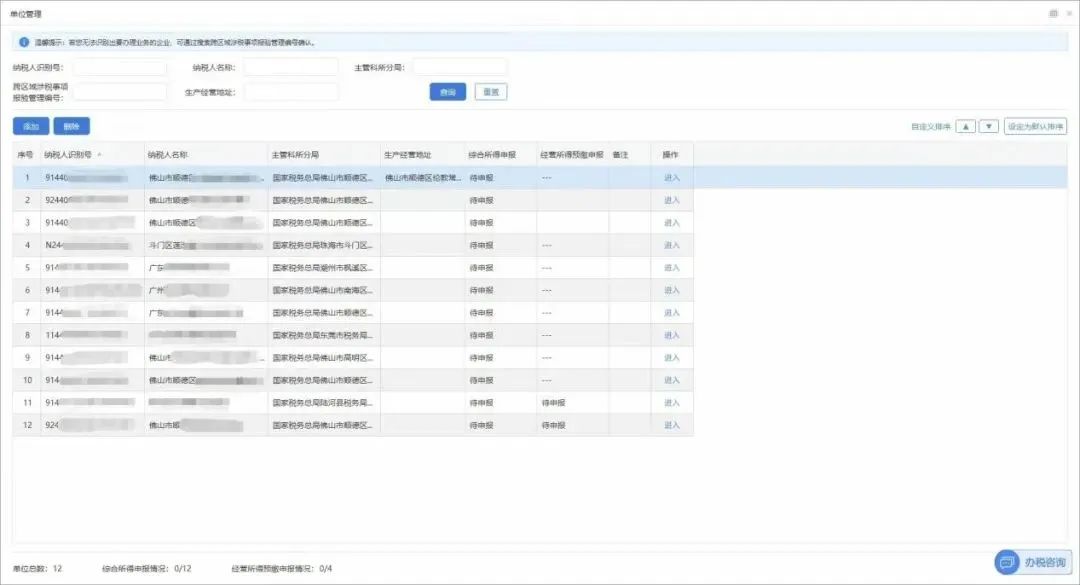Click the blue info tip icon
The height and width of the screenshot is (585, 1080).
pos(24,42)
